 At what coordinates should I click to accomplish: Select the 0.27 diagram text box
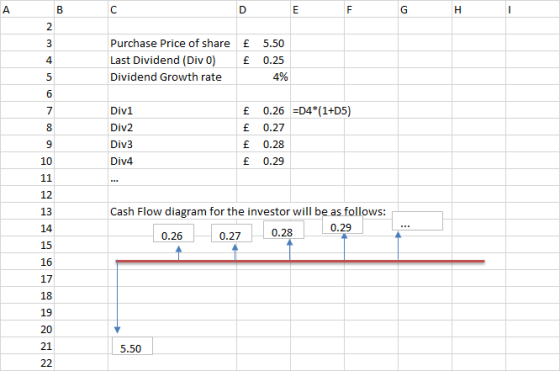[231, 233]
